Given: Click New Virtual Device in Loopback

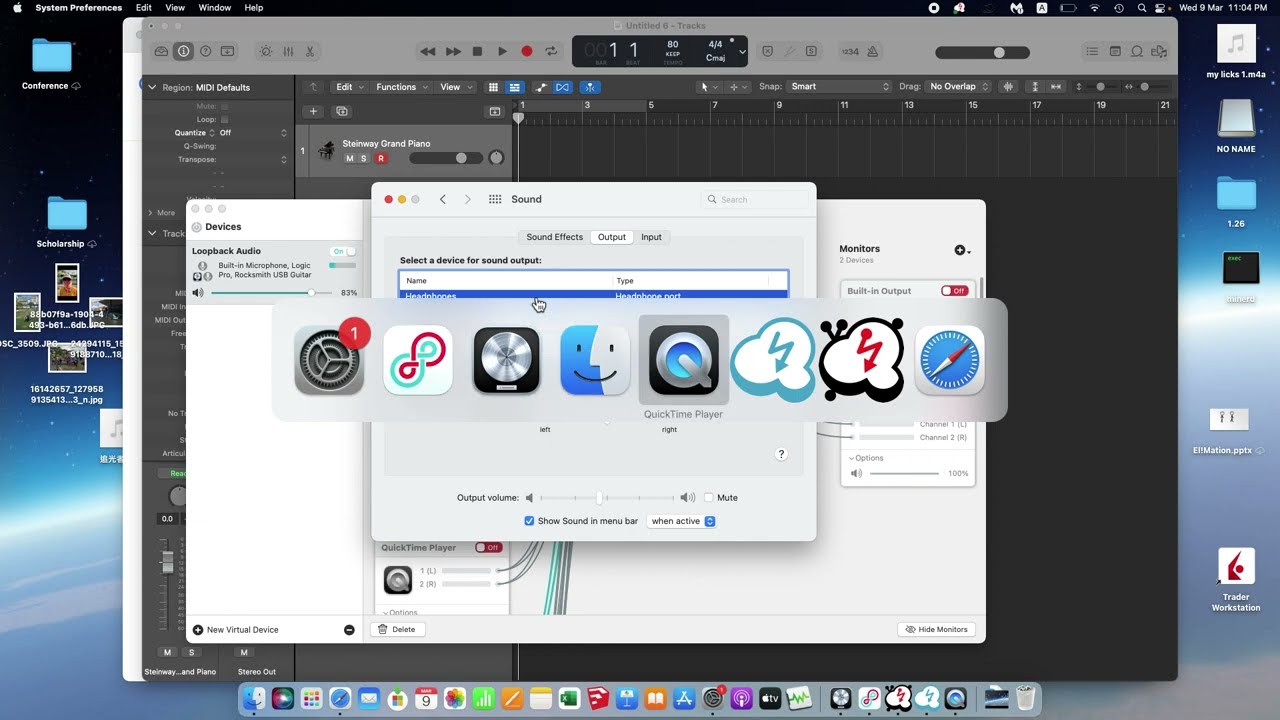Looking at the screenshot, I should pos(235,630).
